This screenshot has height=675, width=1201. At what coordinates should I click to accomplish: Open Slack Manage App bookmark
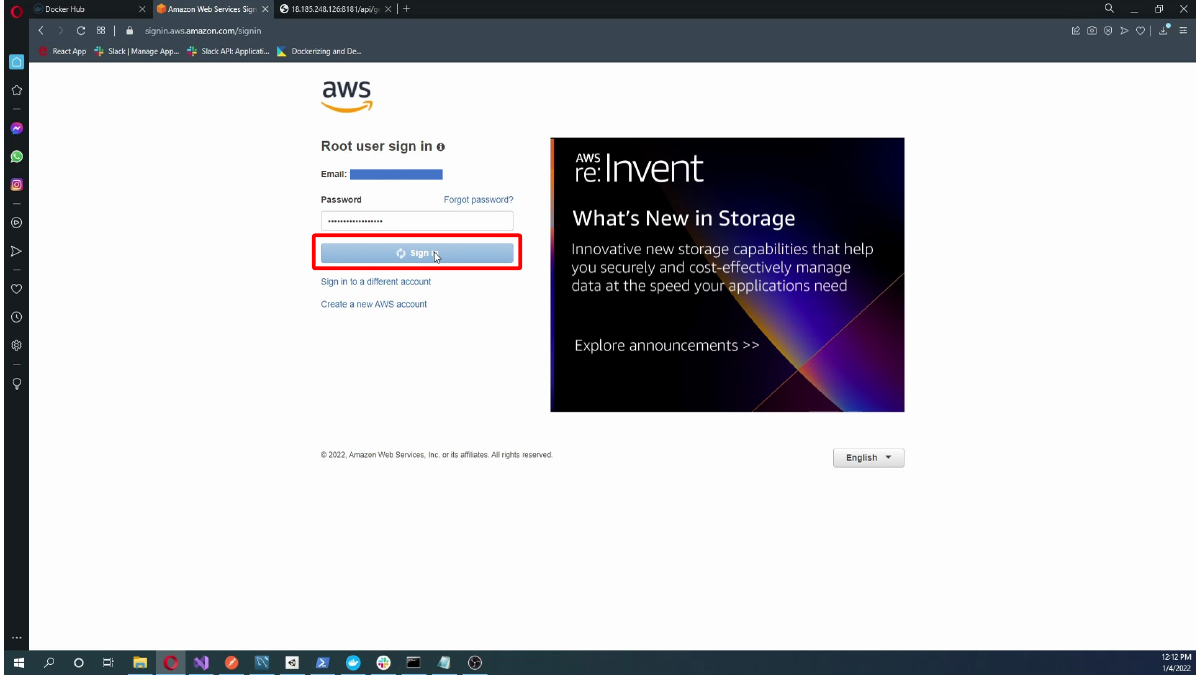137,51
